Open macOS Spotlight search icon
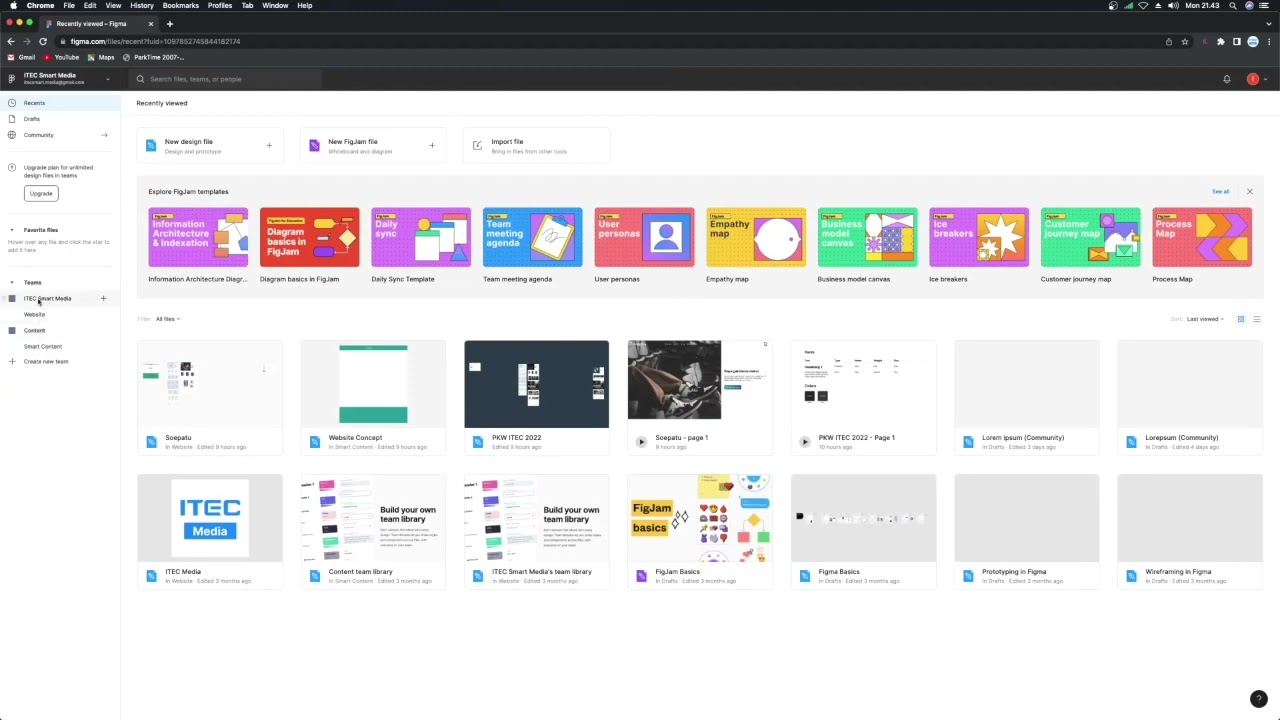Viewport: 1280px width, 720px height. pyautogui.click(x=1233, y=5)
